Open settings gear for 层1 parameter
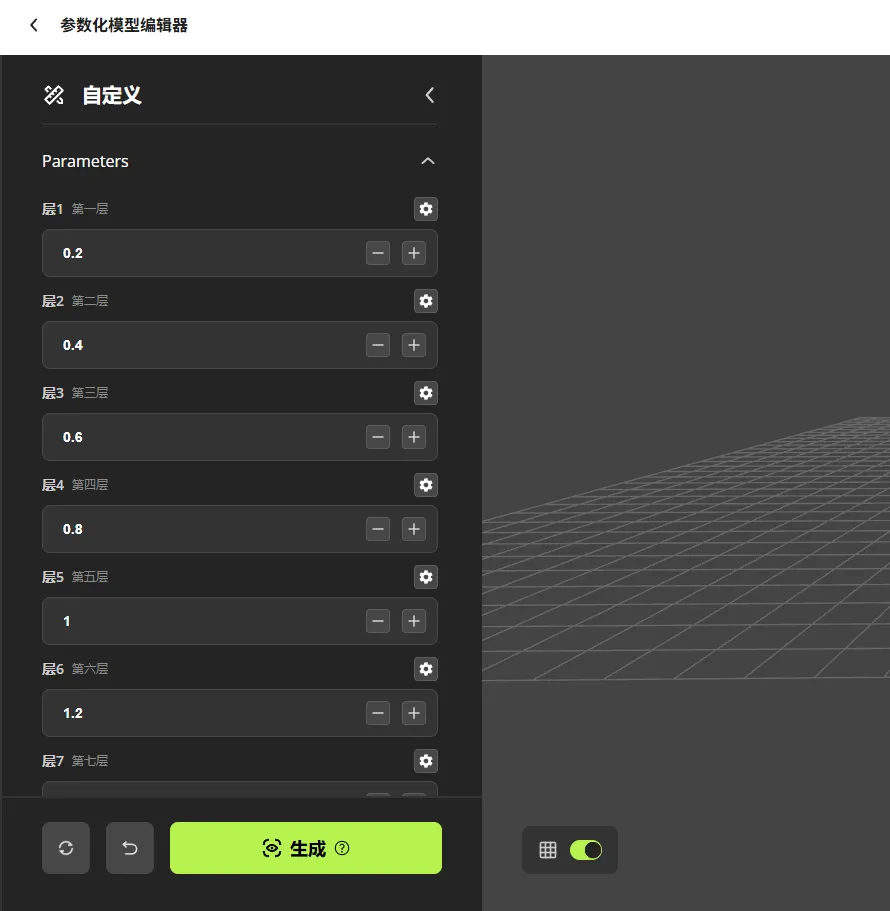Screen dimensions: 890x911 click(426, 209)
